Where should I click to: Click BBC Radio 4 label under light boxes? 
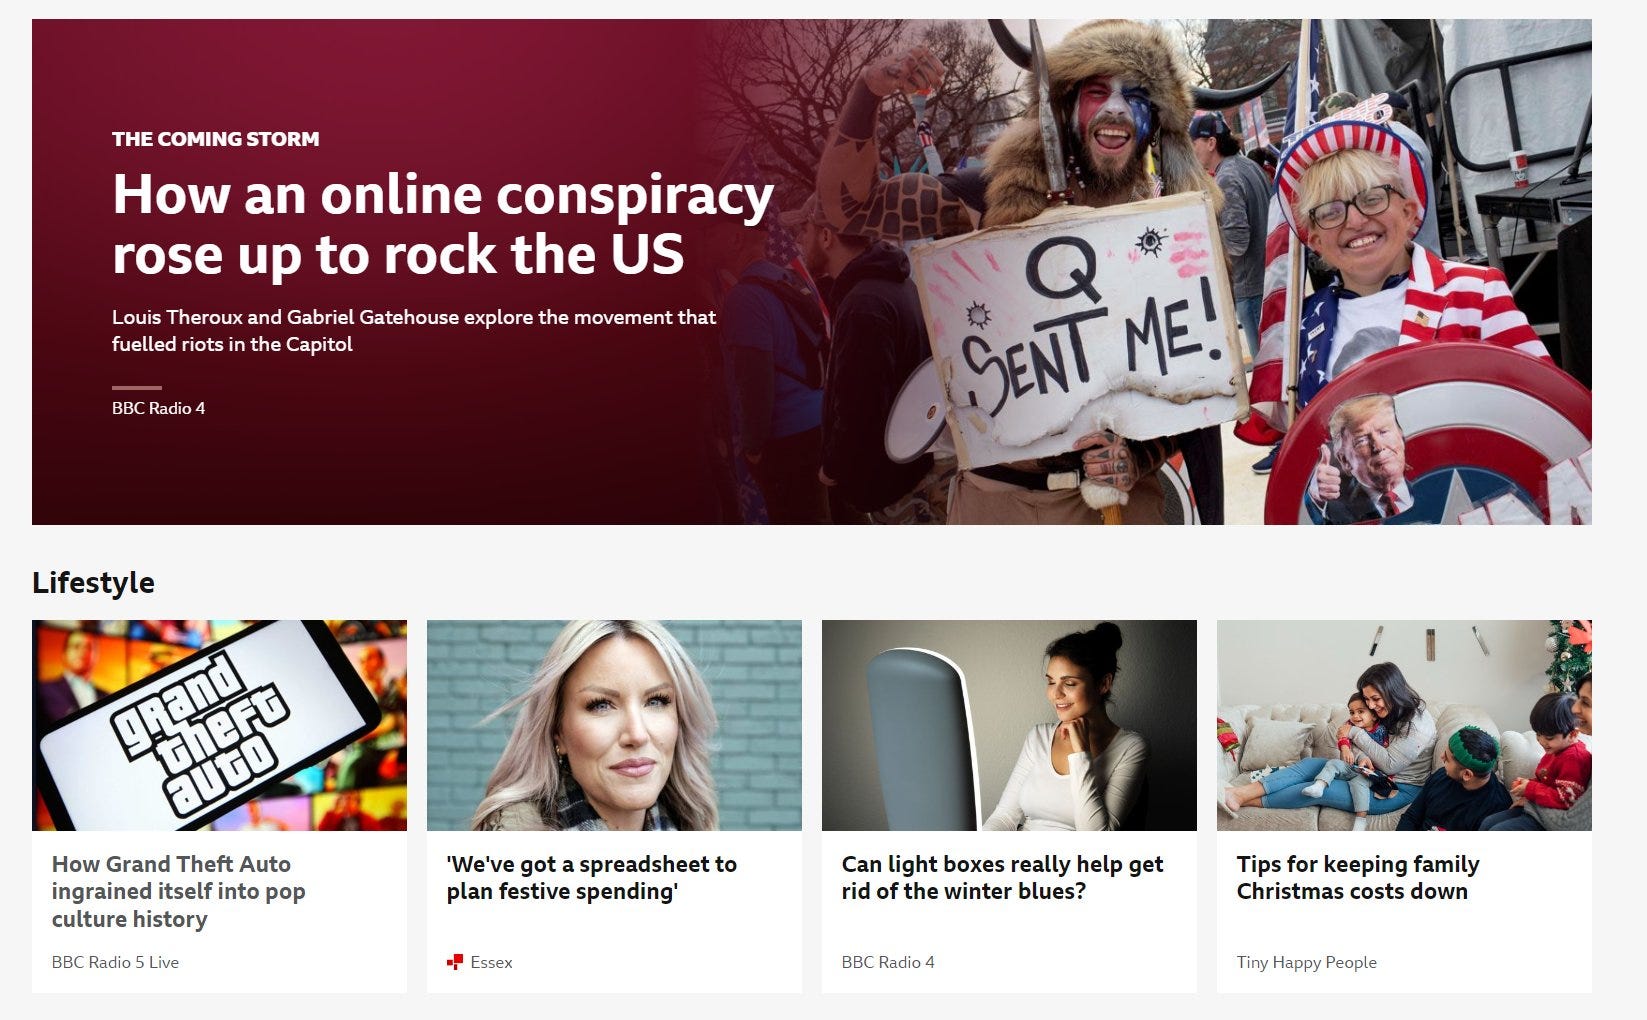(x=888, y=962)
